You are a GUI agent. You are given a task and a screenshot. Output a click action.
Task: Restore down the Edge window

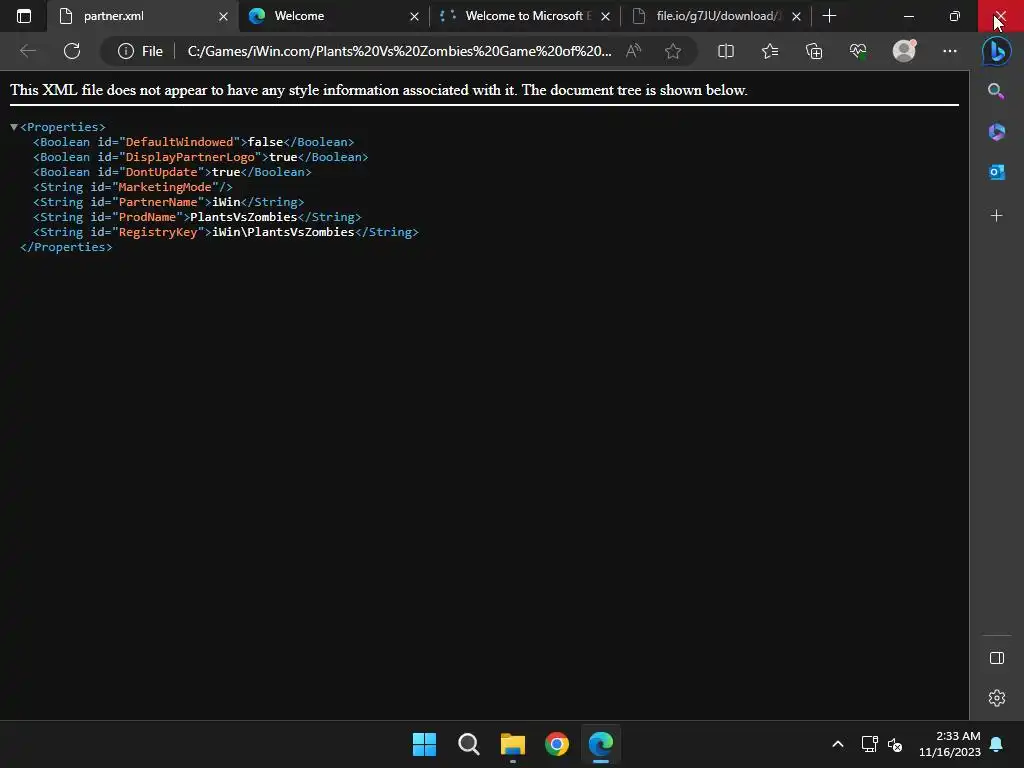click(x=954, y=16)
